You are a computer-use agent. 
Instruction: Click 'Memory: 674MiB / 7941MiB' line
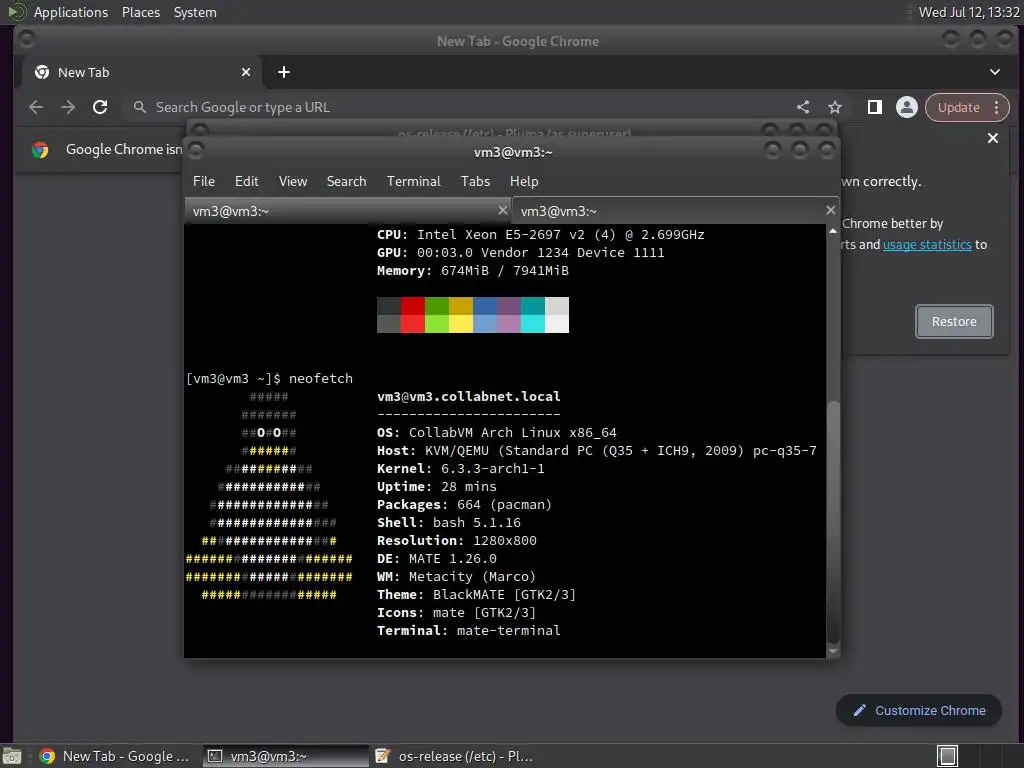click(472, 270)
